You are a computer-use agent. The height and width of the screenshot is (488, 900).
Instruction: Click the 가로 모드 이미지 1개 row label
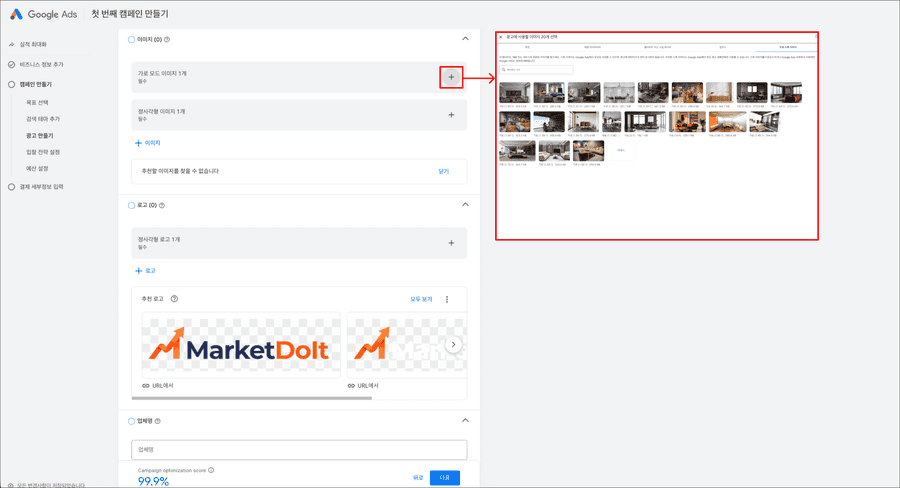click(162, 73)
